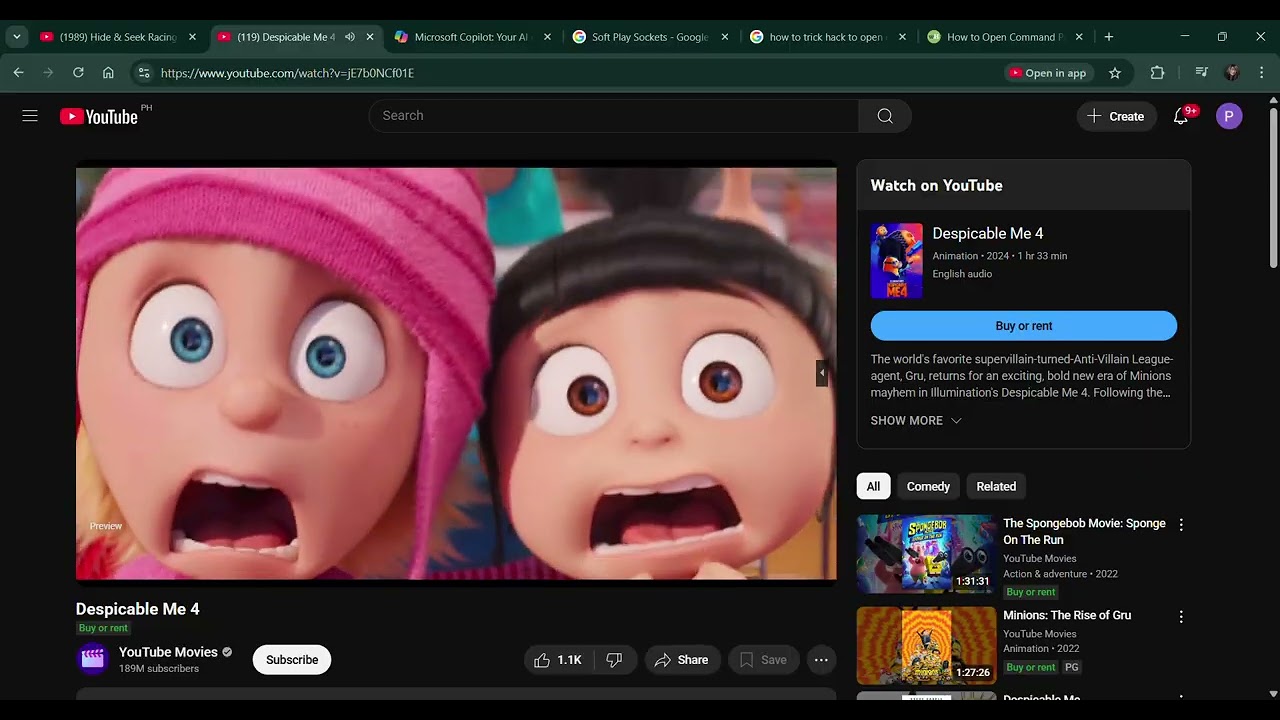Subscribe to YouTube Movies channel
The width and height of the screenshot is (1280, 720).
[x=292, y=660]
